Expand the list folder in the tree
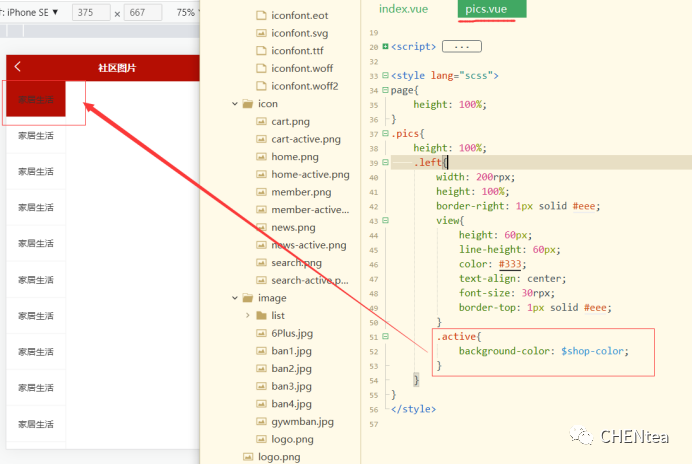 (248, 316)
